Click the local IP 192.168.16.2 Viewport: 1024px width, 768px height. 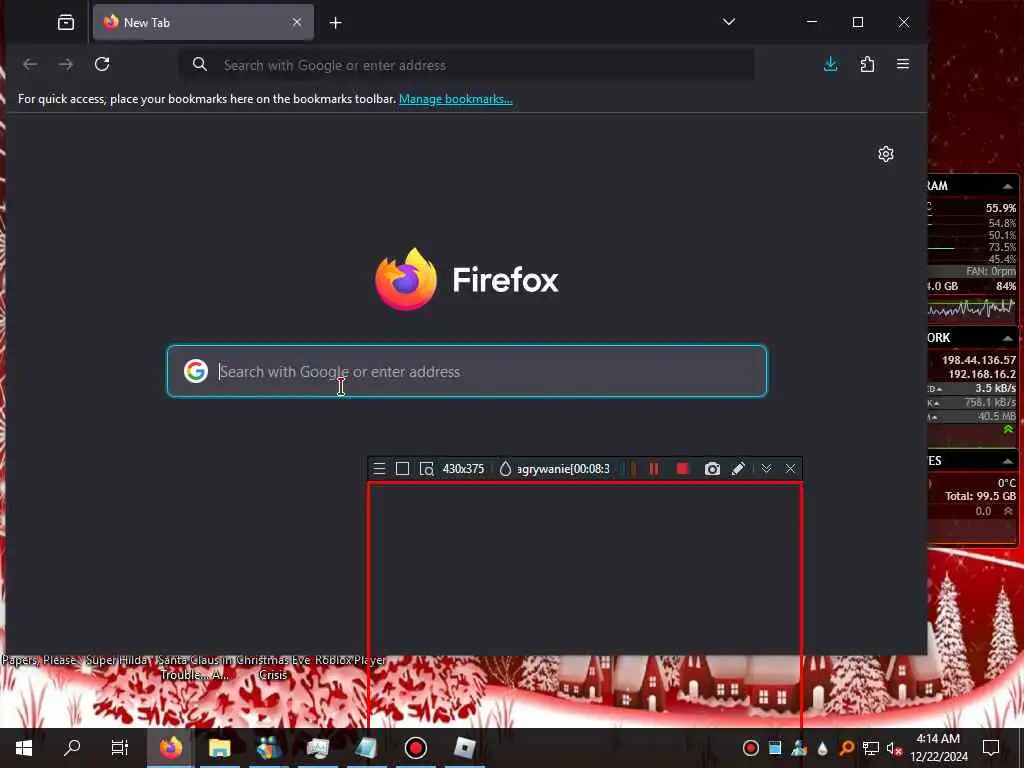click(x=982, y=374)
